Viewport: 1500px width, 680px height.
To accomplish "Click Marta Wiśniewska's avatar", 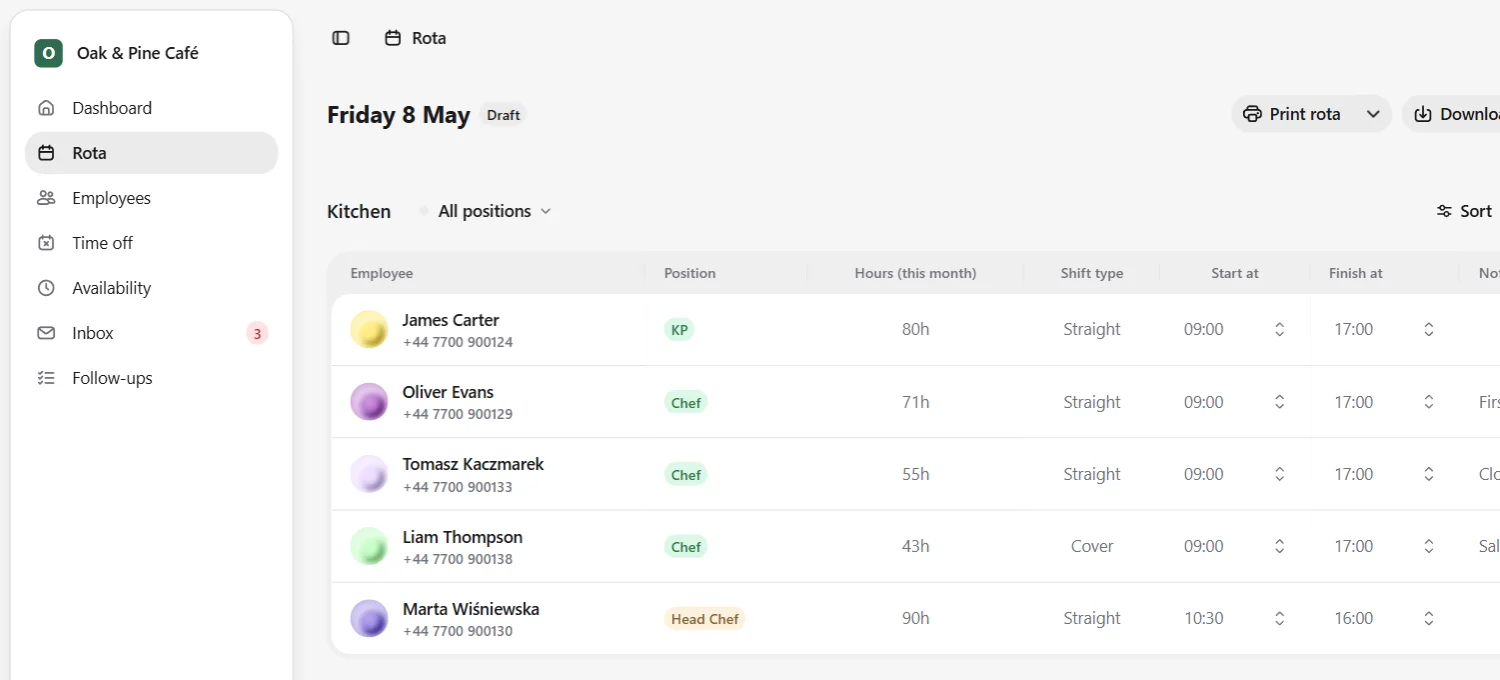I will coord(369,618).
